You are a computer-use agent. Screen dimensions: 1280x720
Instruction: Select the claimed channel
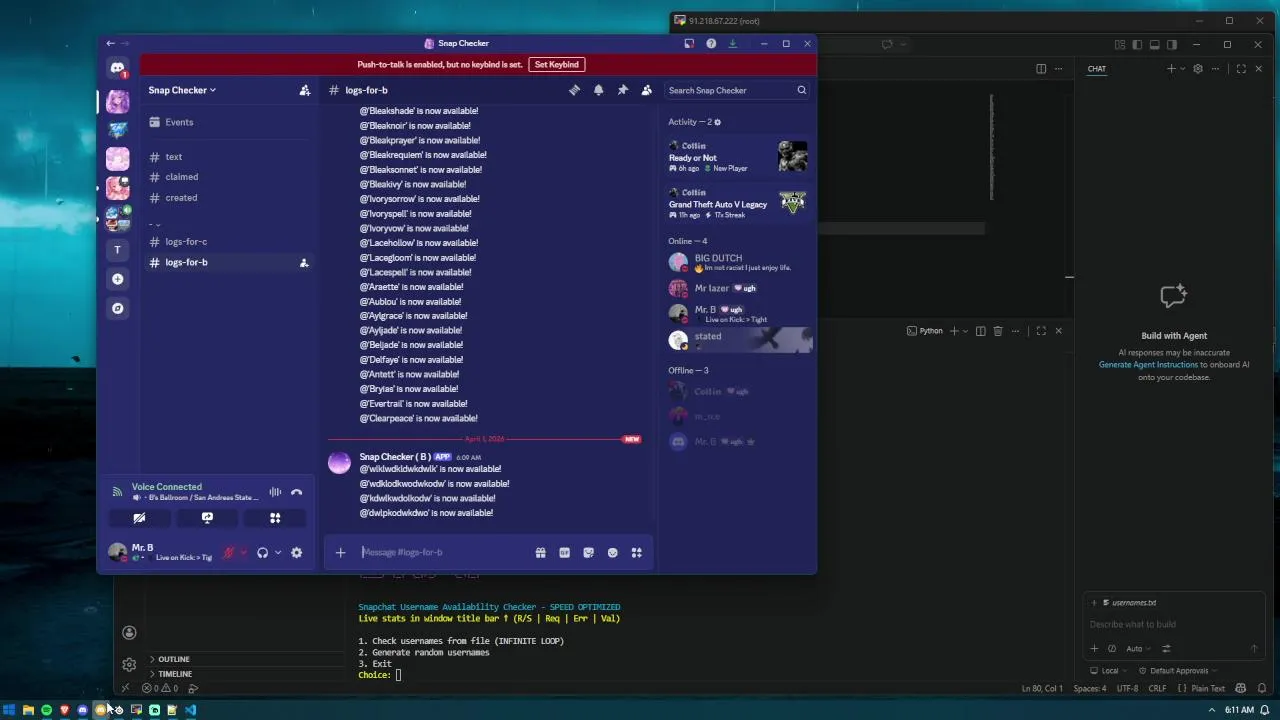228,177
